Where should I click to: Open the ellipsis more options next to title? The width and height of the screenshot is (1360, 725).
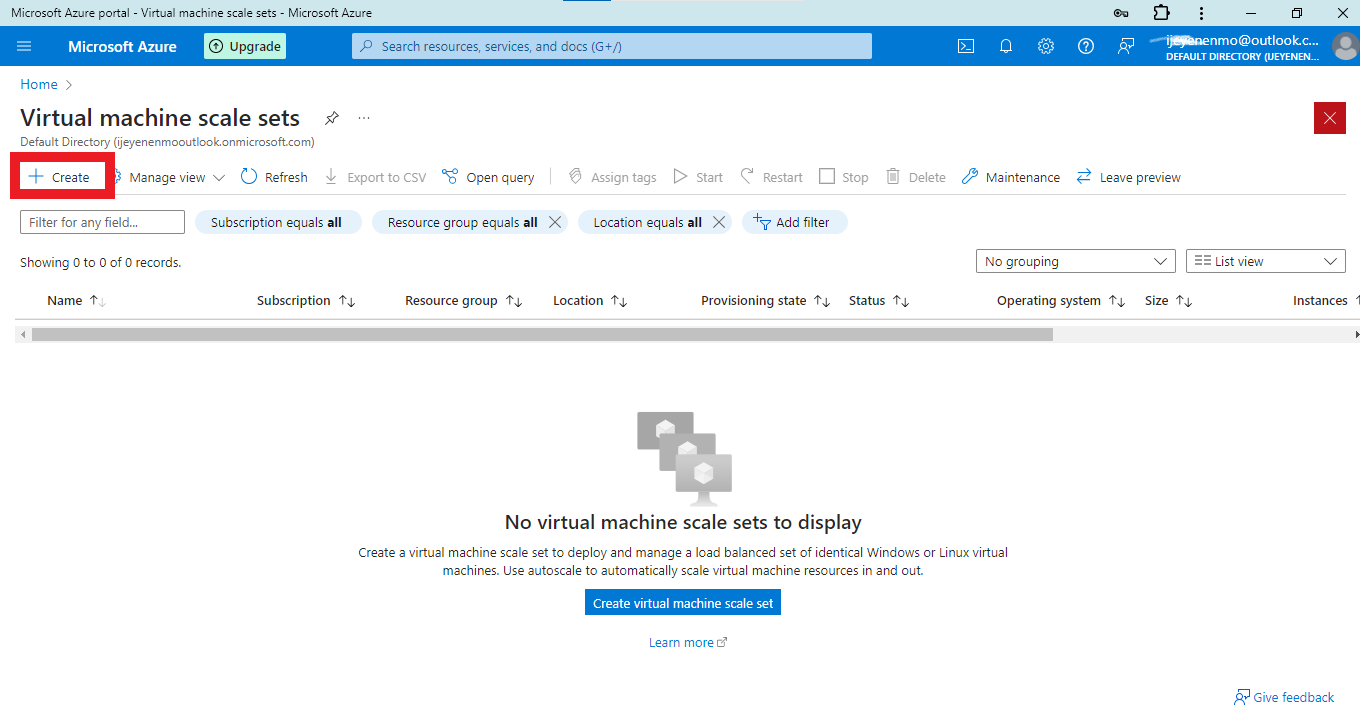[x=364, y=118]
